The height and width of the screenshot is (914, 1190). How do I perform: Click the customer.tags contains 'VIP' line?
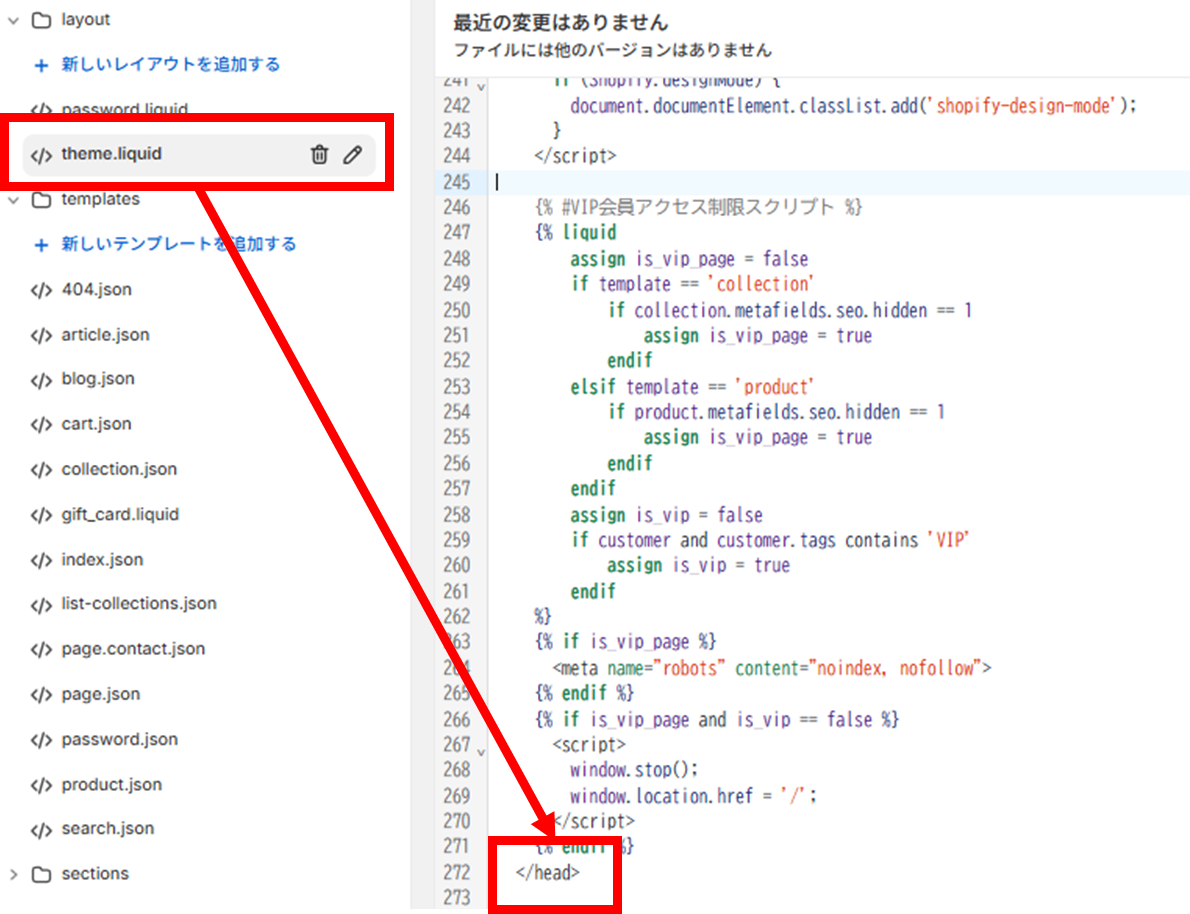[x=770, y=540]
